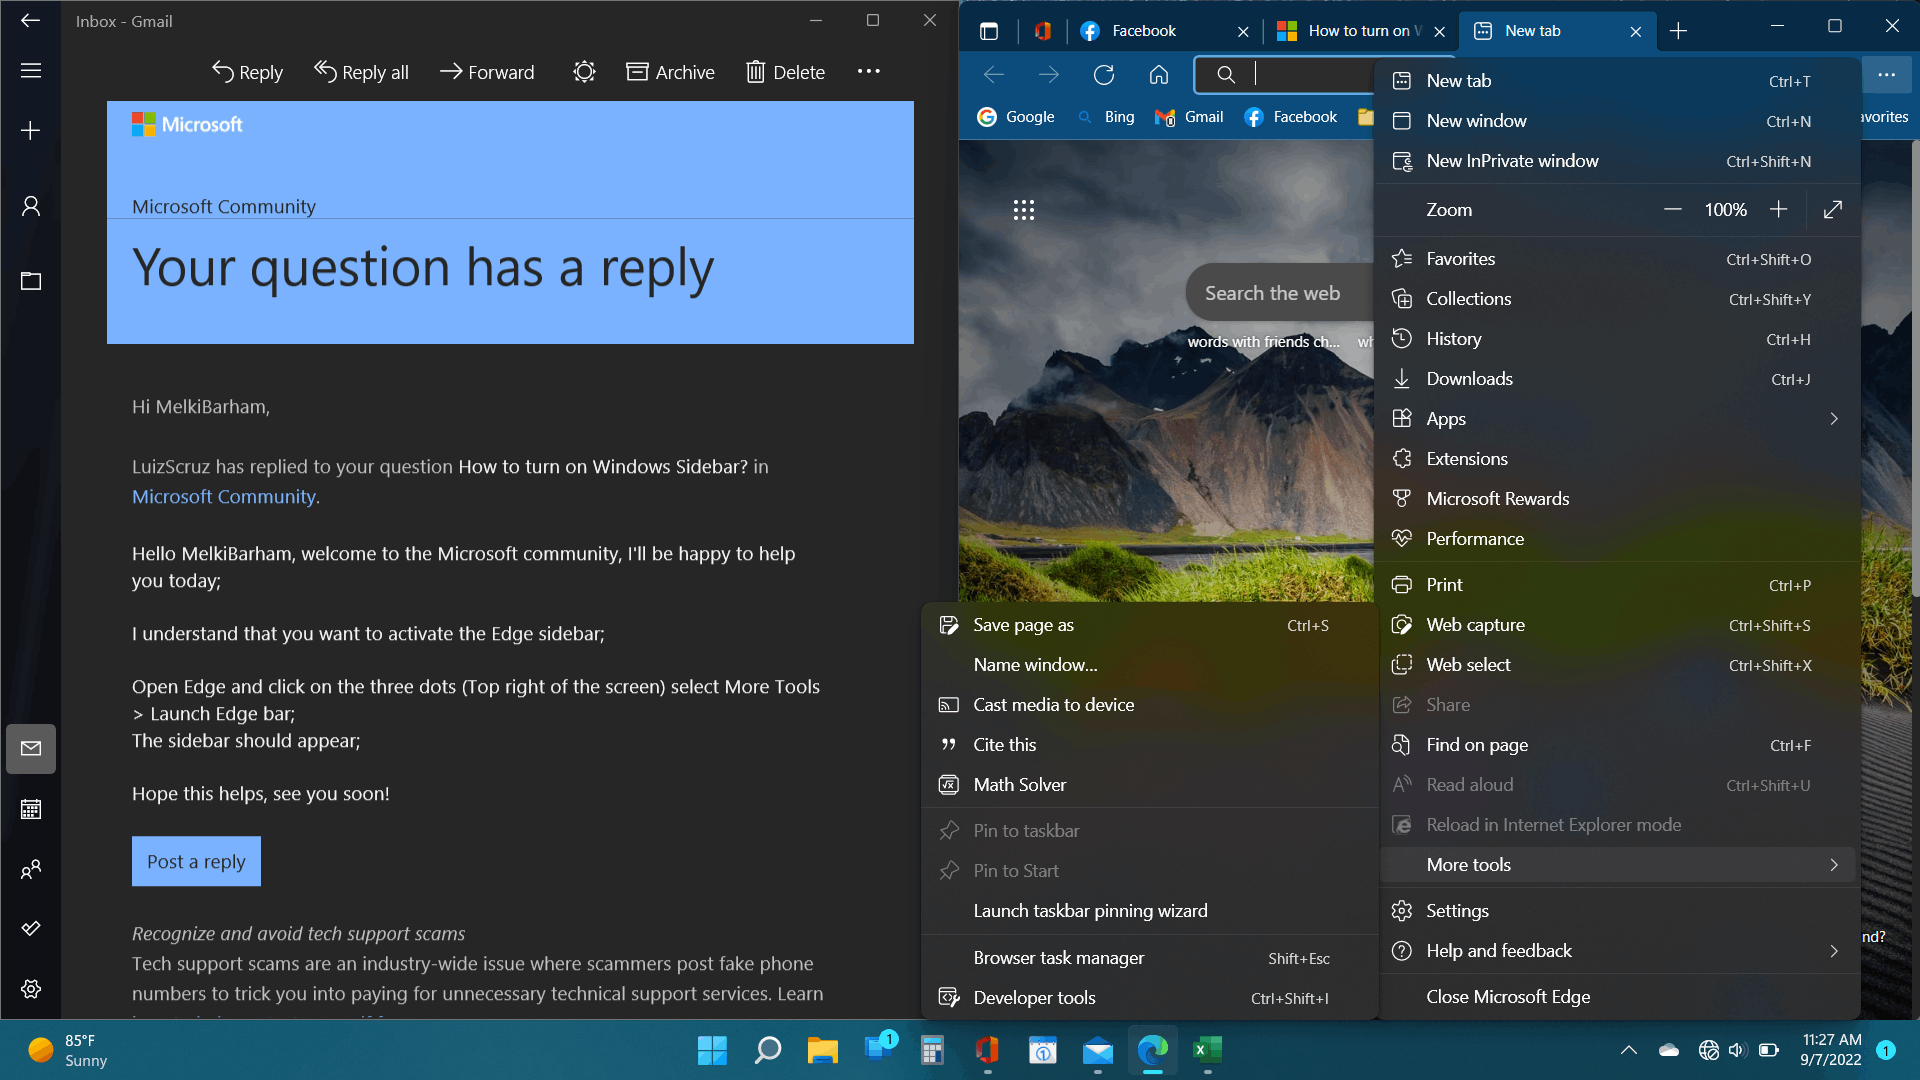Click the Delete trash icon
Viewport: 1920px width, 1080px height.
pyautogui.click(x=755, y=72)
